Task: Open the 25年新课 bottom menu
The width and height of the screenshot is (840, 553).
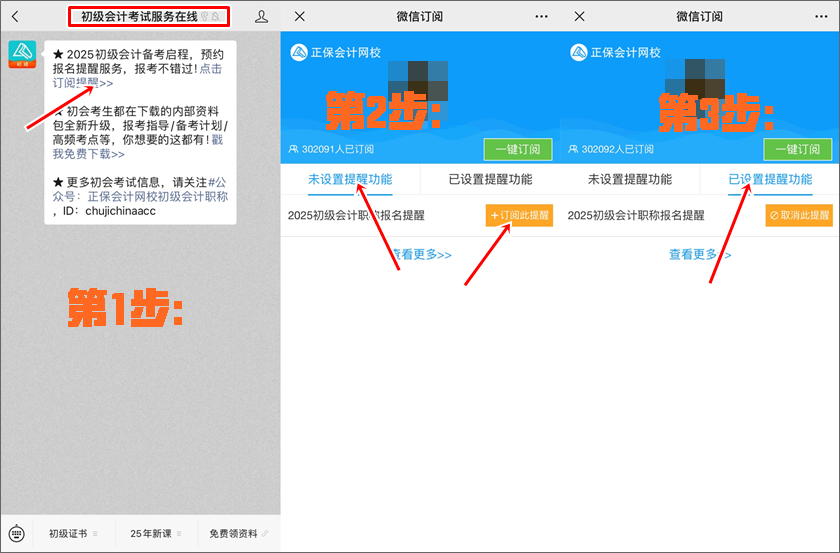Action: 156,534
